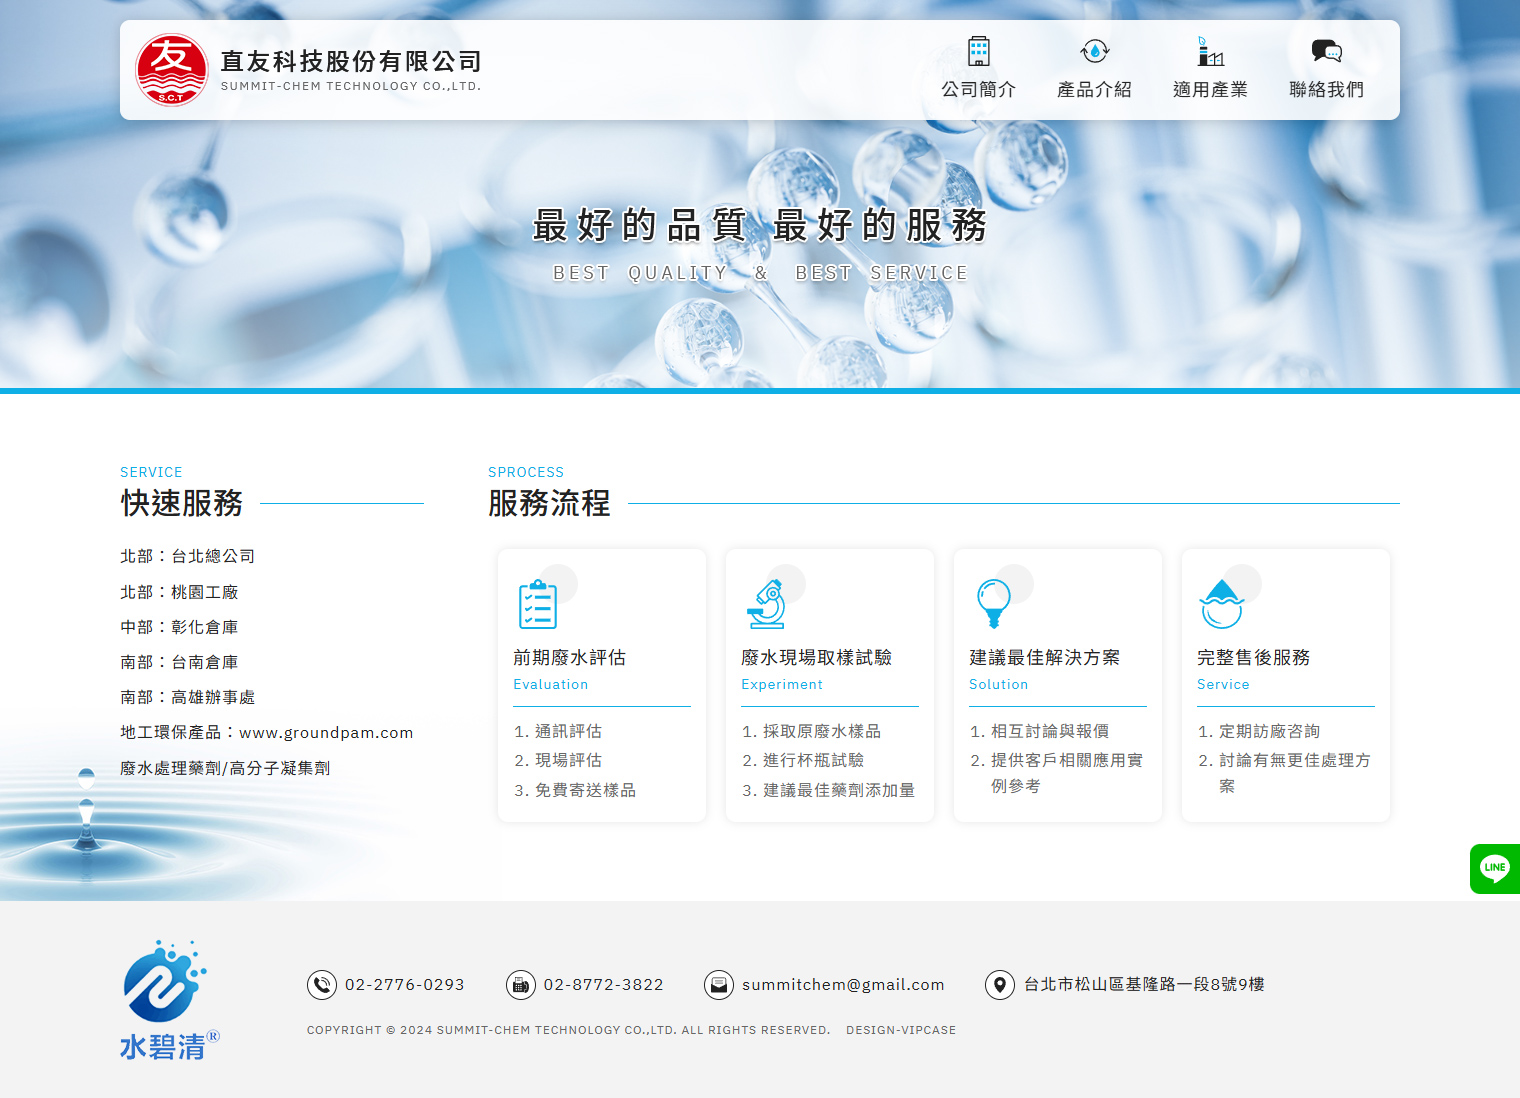Click 直友科技股份有限公司 company name
The width and height of the screenshot is (1520, 1098).
click(351, 61)
